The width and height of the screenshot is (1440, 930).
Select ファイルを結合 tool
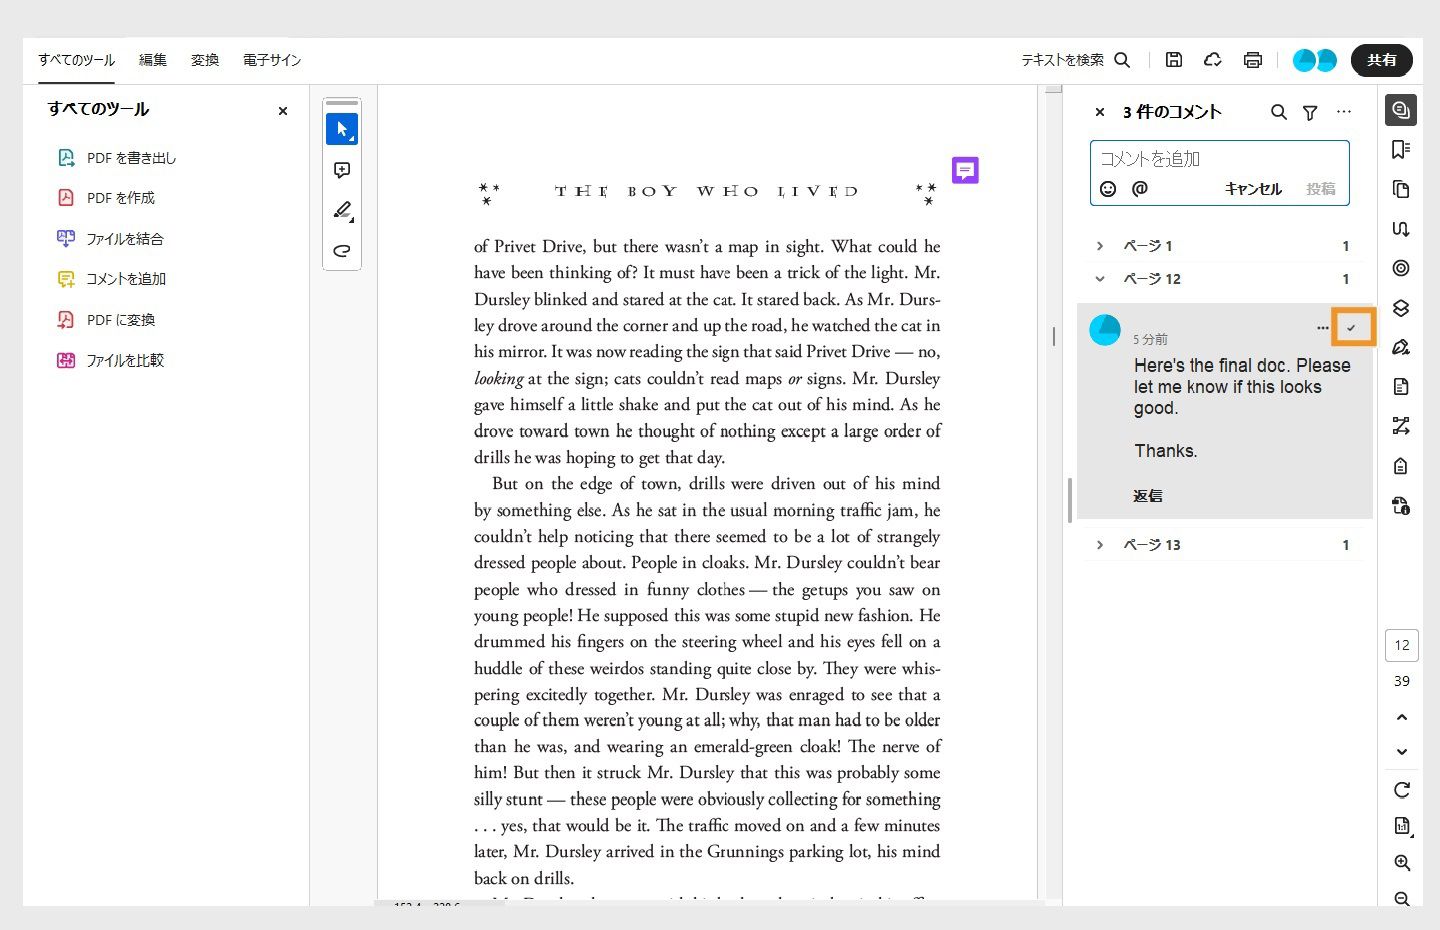coord(111,239)
